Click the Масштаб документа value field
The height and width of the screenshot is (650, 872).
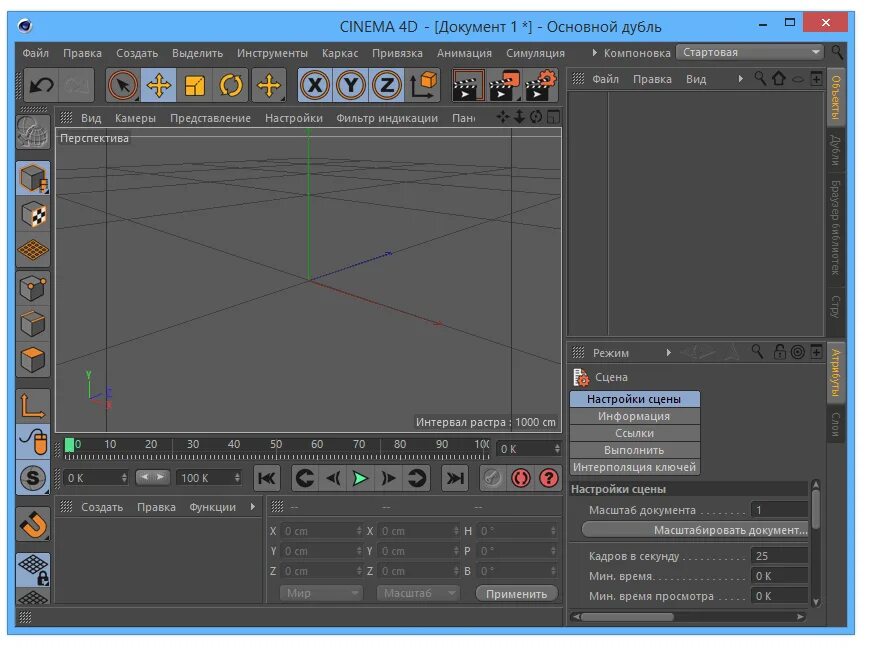coord(779,509)
